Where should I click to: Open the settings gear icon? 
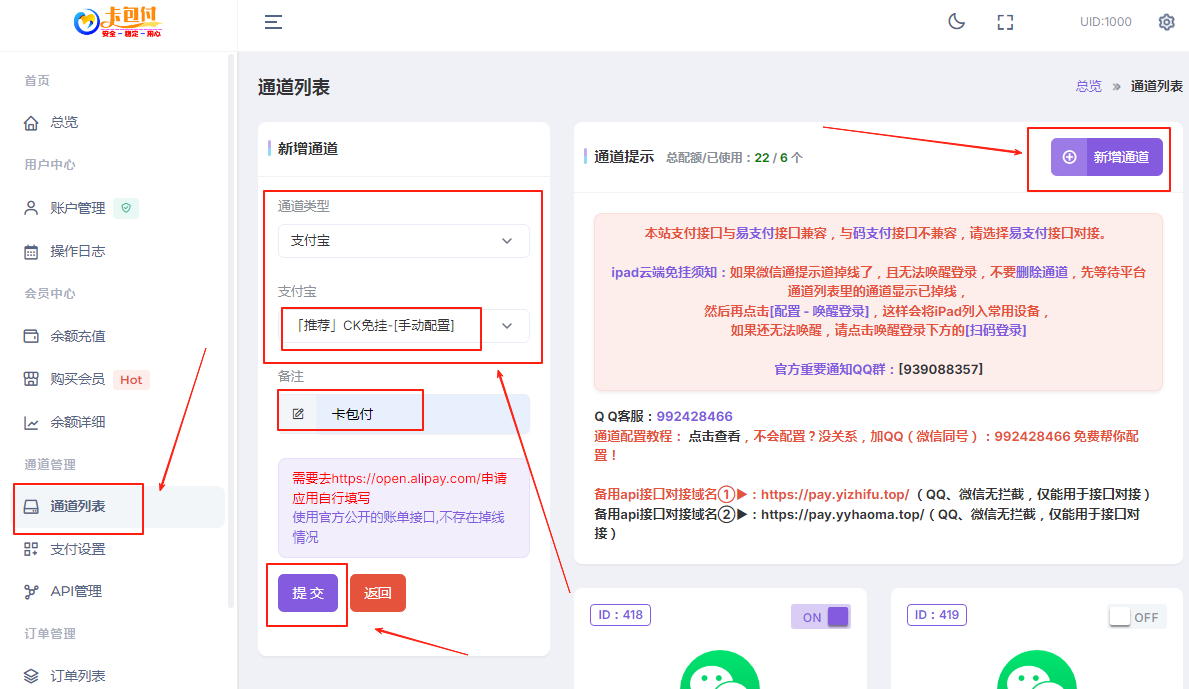(1166, 21)
